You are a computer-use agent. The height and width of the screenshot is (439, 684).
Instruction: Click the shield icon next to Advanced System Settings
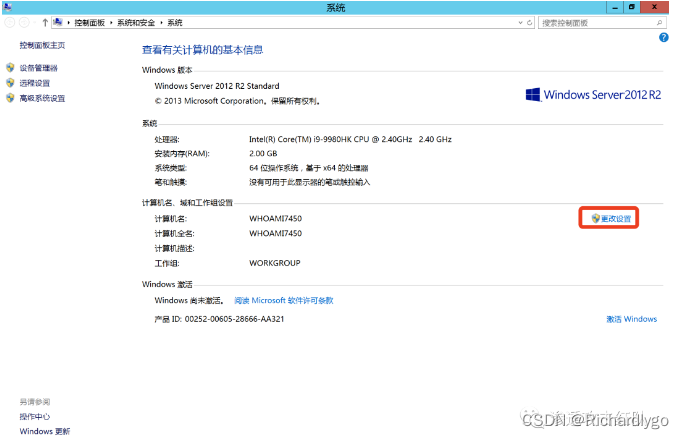(10, 98)
